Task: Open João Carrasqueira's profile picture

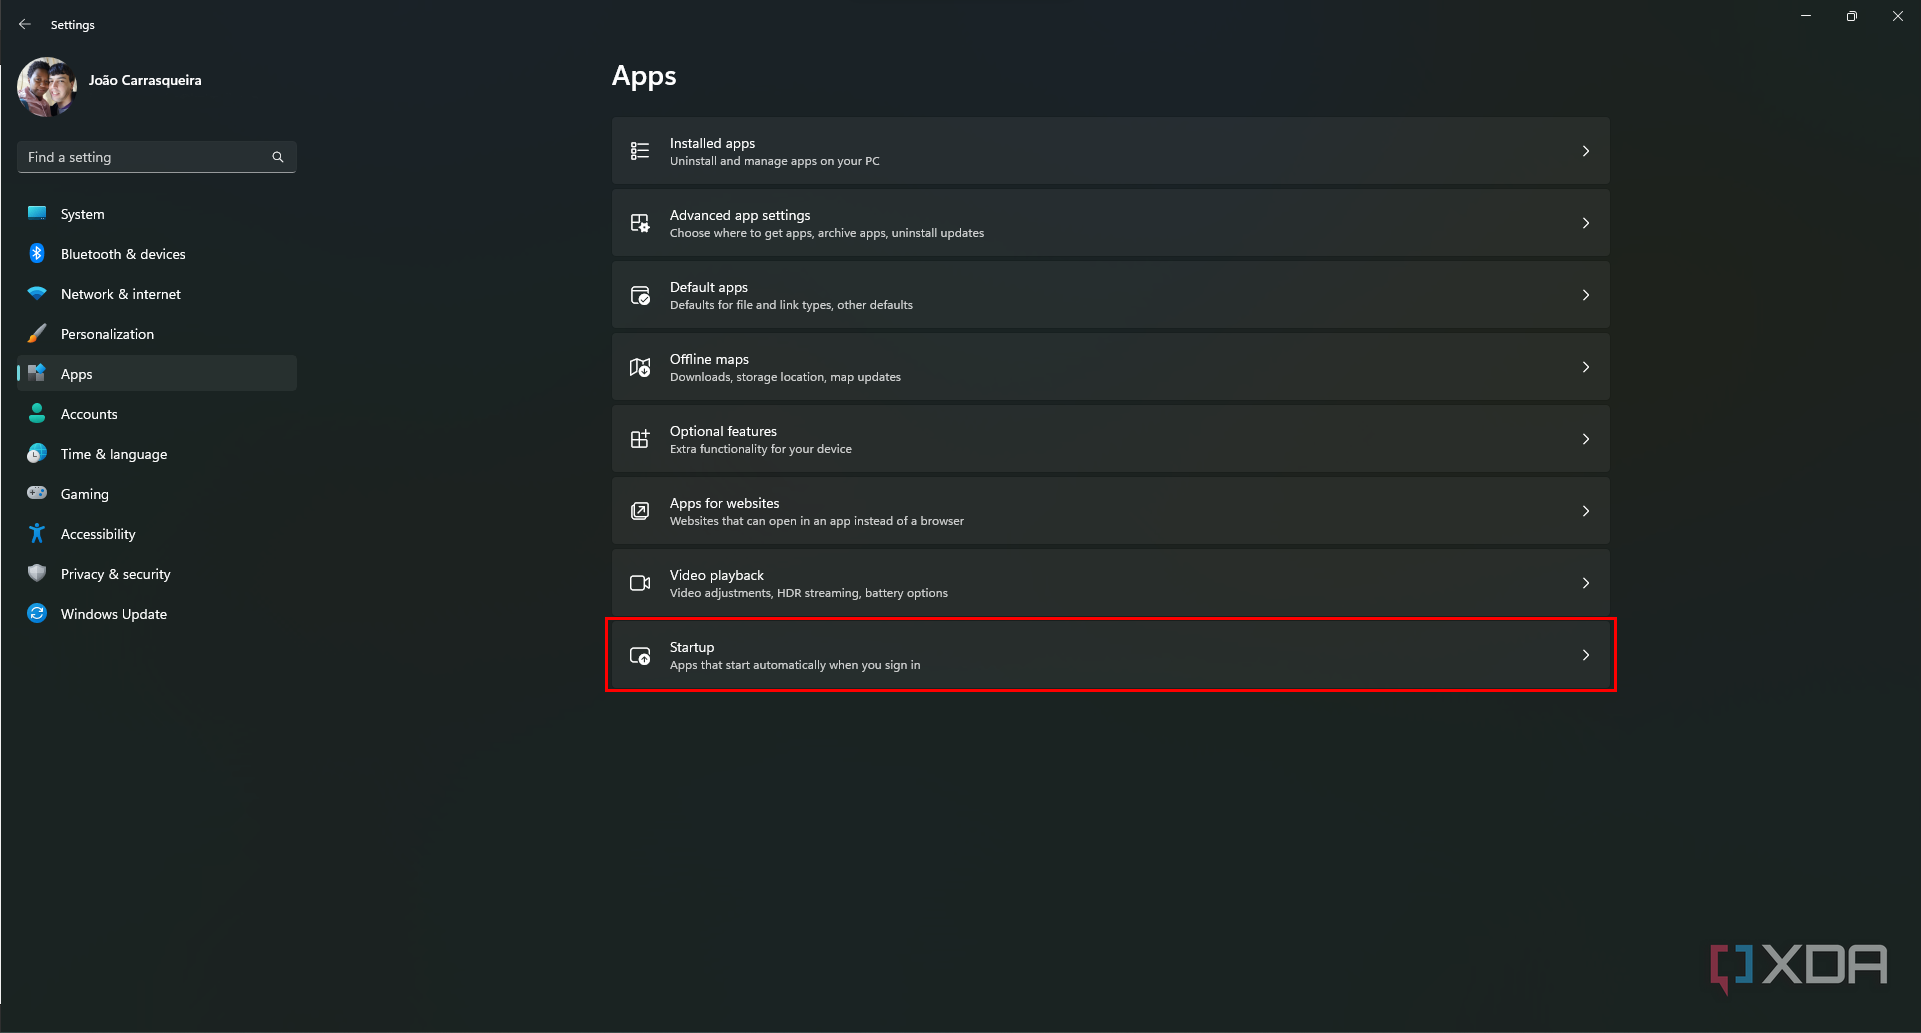Action: tap(46, 86)
